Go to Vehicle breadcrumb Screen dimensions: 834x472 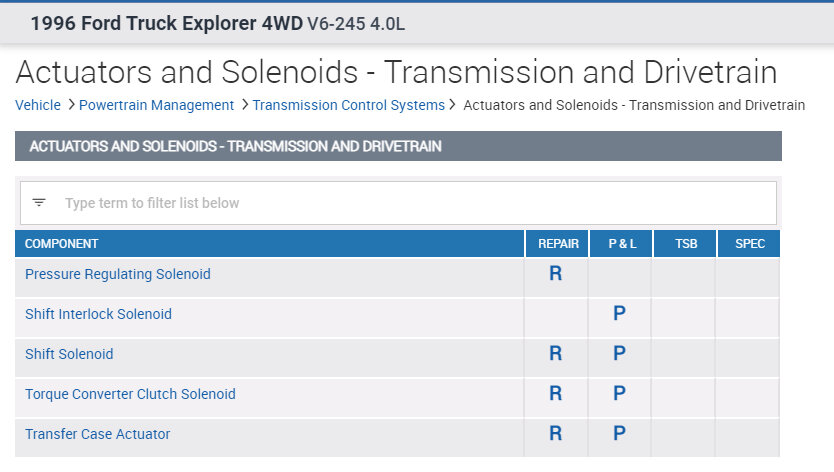[38, 105]
